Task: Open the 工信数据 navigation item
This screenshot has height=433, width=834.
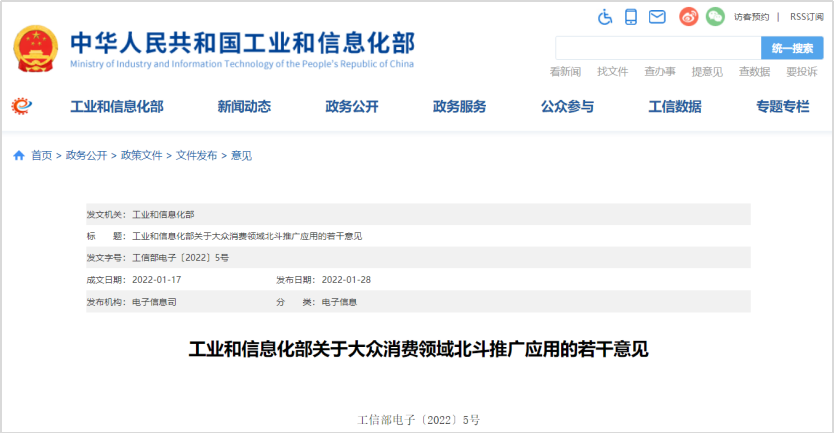Action: click(675, 107)
